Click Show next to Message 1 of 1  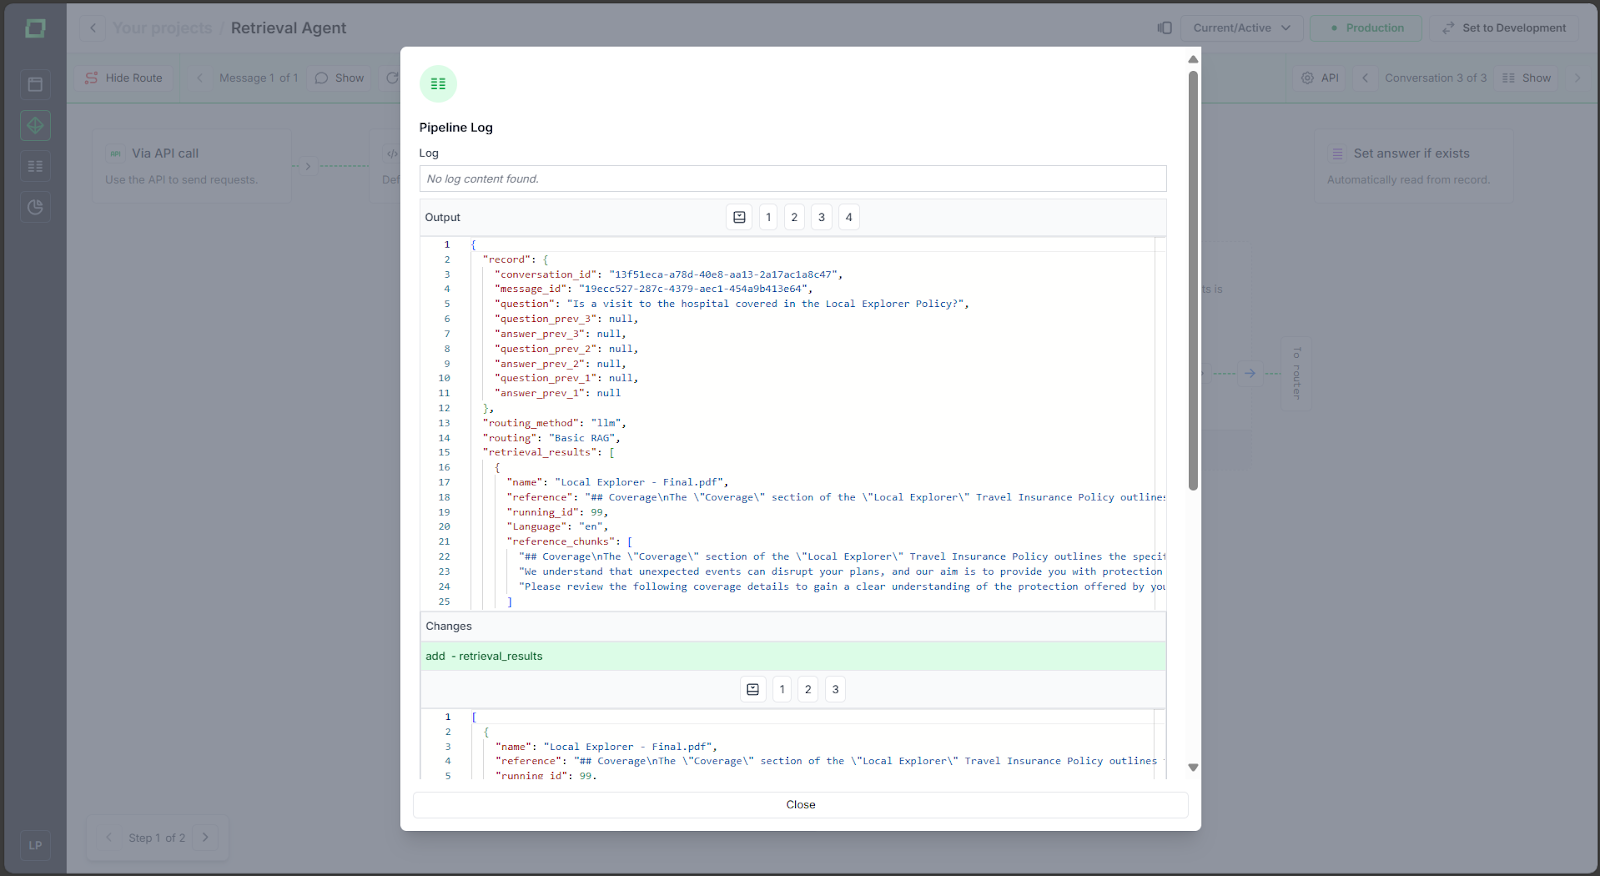coord(340,78)
